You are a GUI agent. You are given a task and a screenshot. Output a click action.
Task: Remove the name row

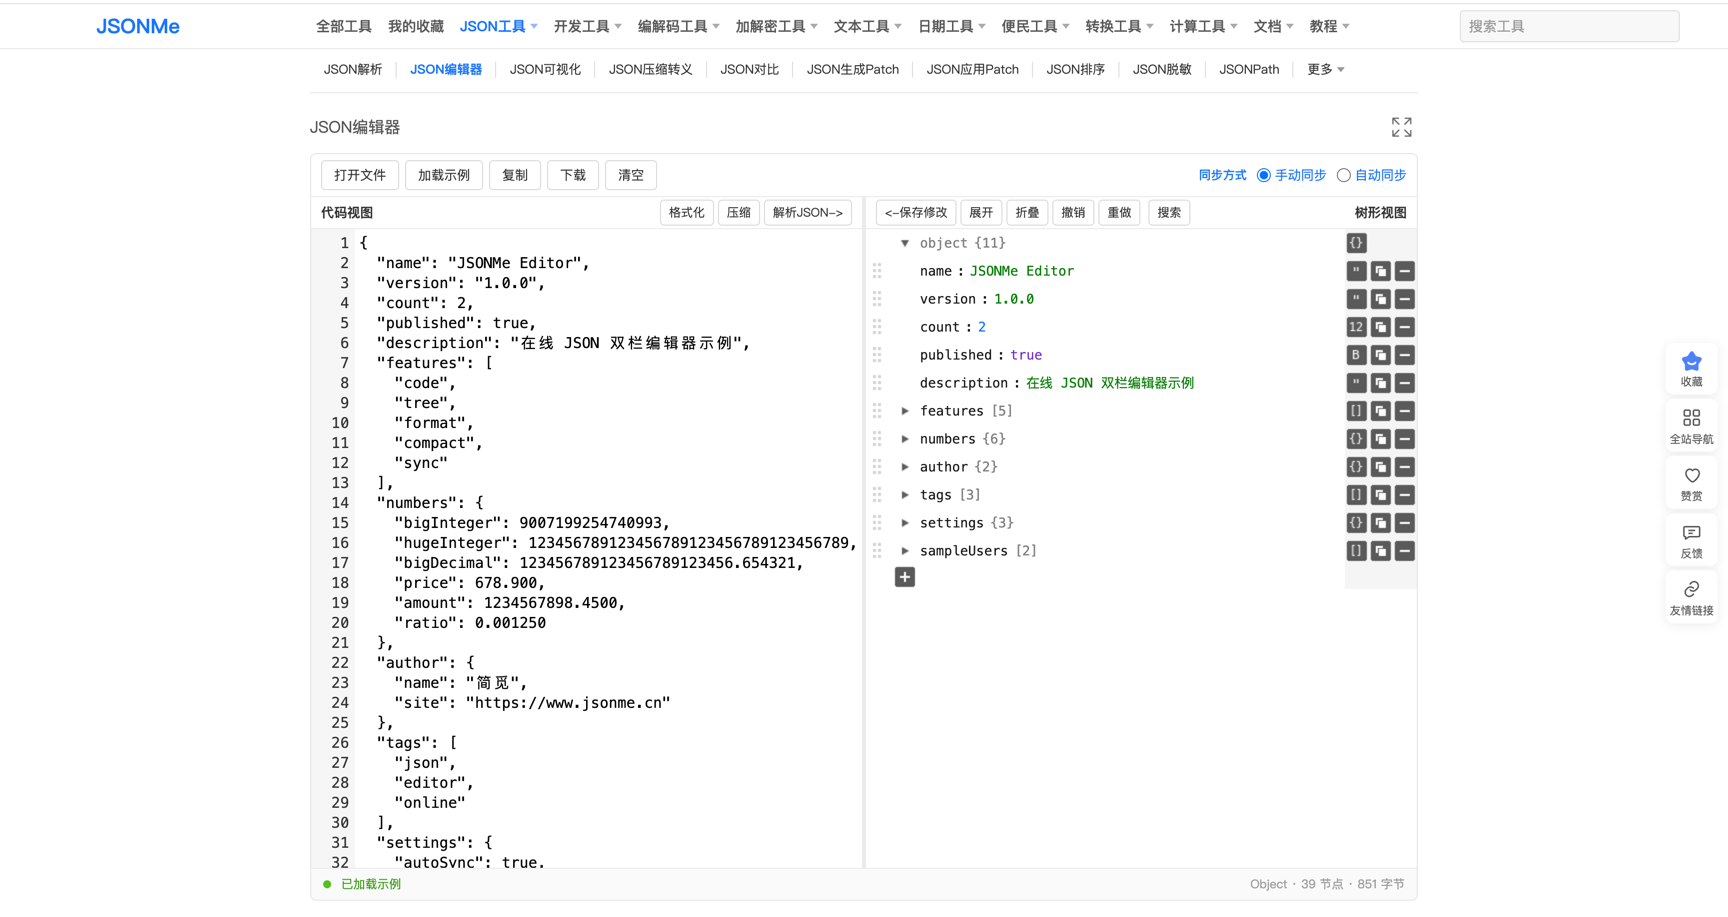(1404, 271)
